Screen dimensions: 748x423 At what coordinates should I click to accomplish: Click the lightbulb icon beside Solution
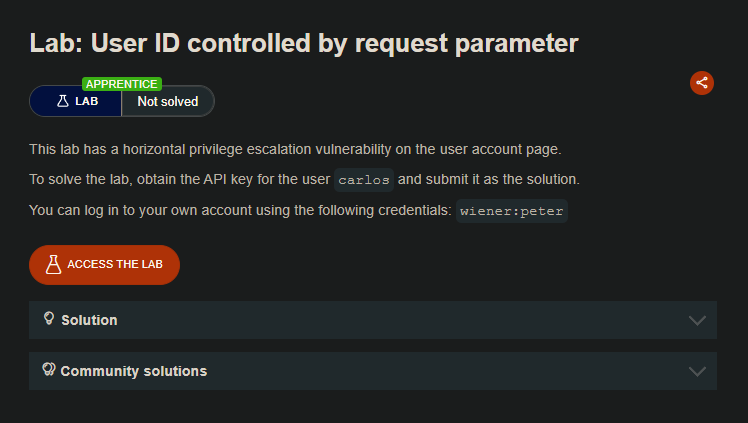[x=48, y=319]
